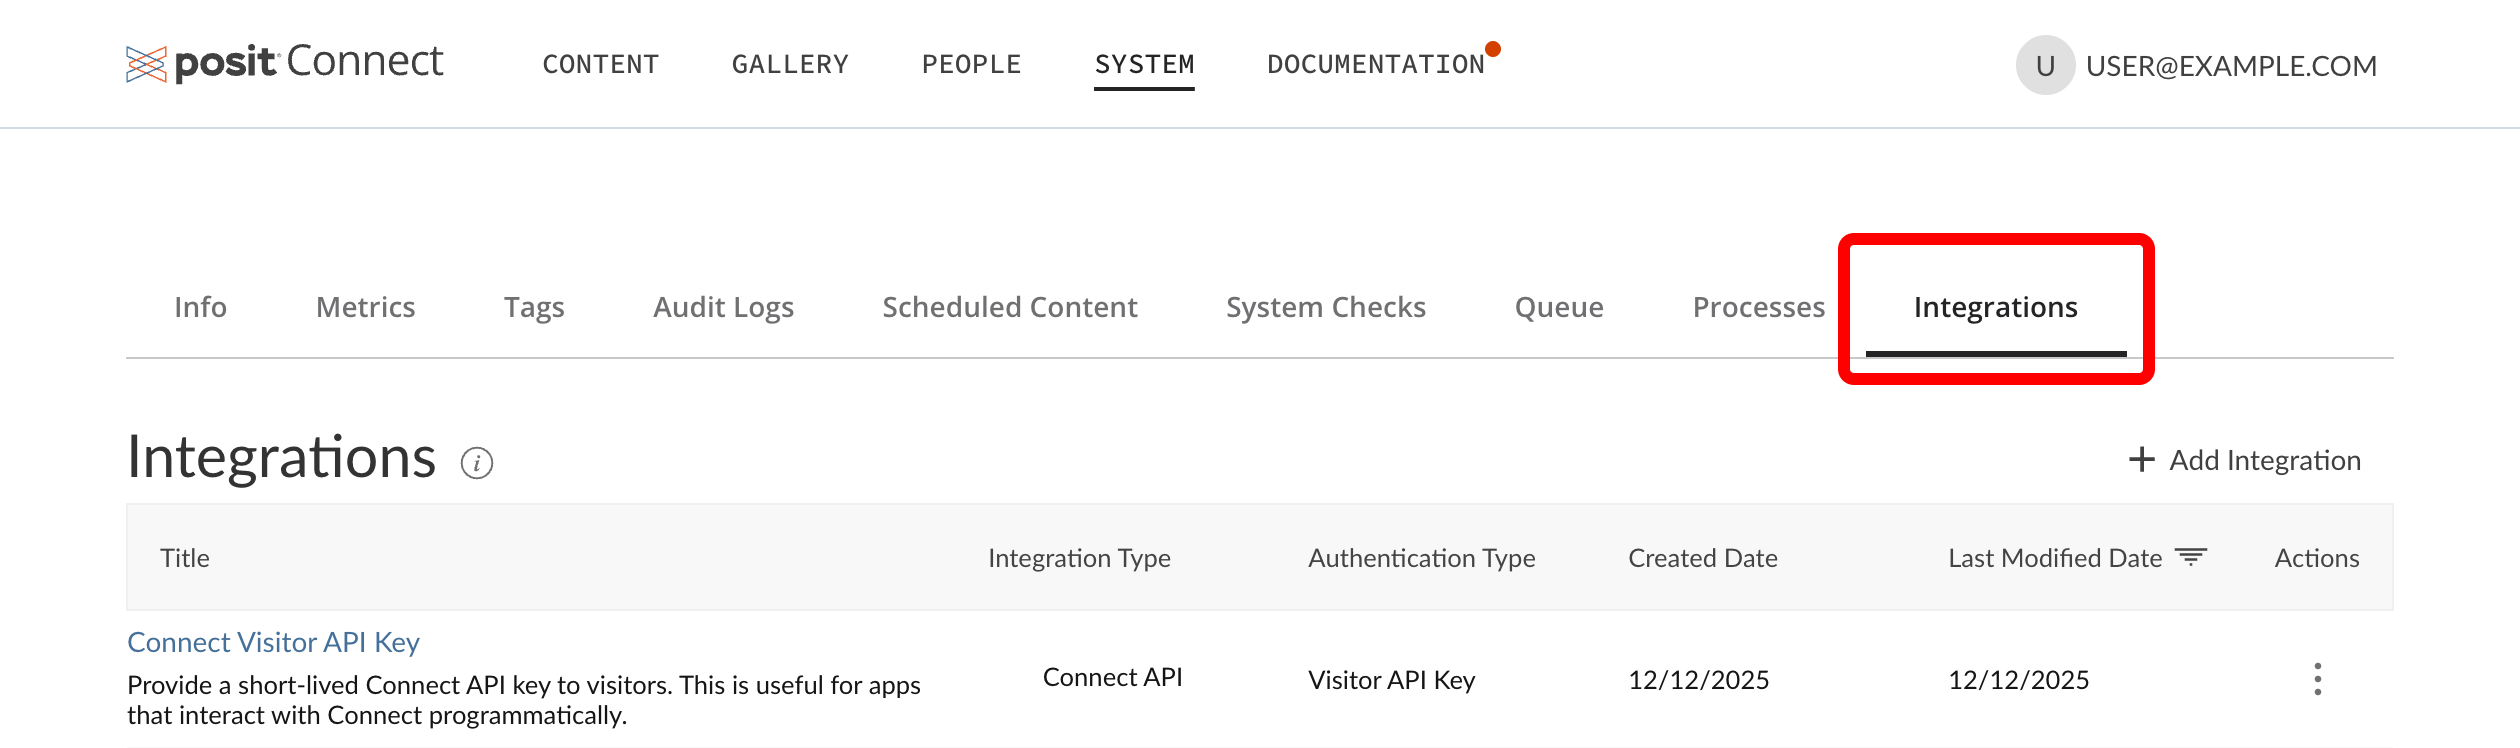Viewport: 2520px width, 748px height.
Task: Open the CONTENT navigation menu
Action: pyautogui.click(x=600, y=65)
